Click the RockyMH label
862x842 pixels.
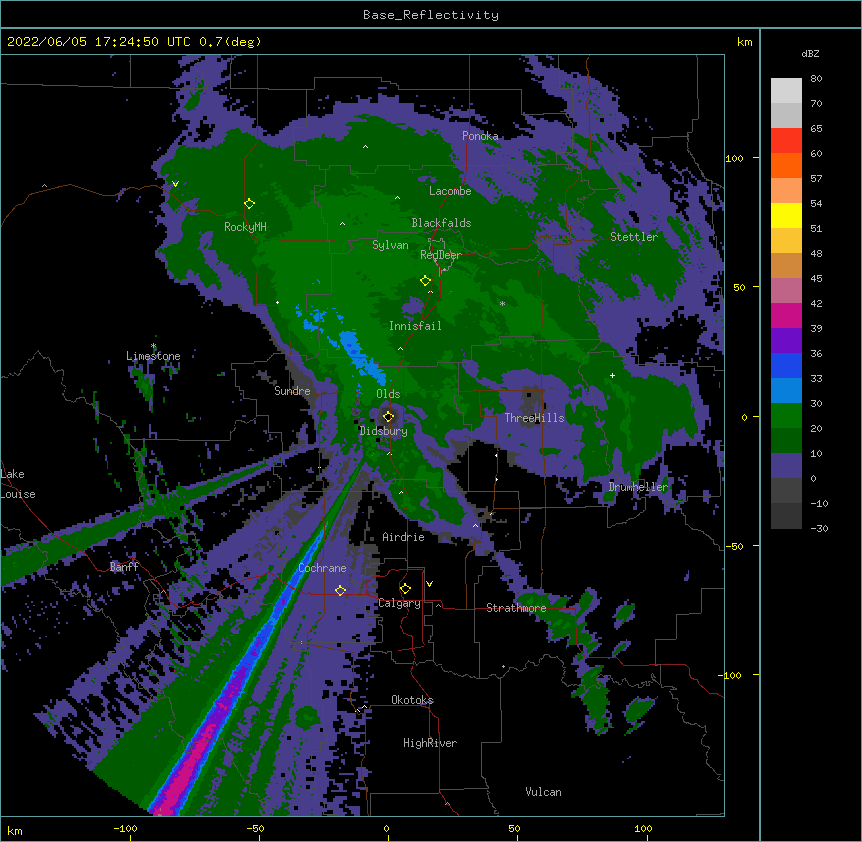click(x=245, y=227)
